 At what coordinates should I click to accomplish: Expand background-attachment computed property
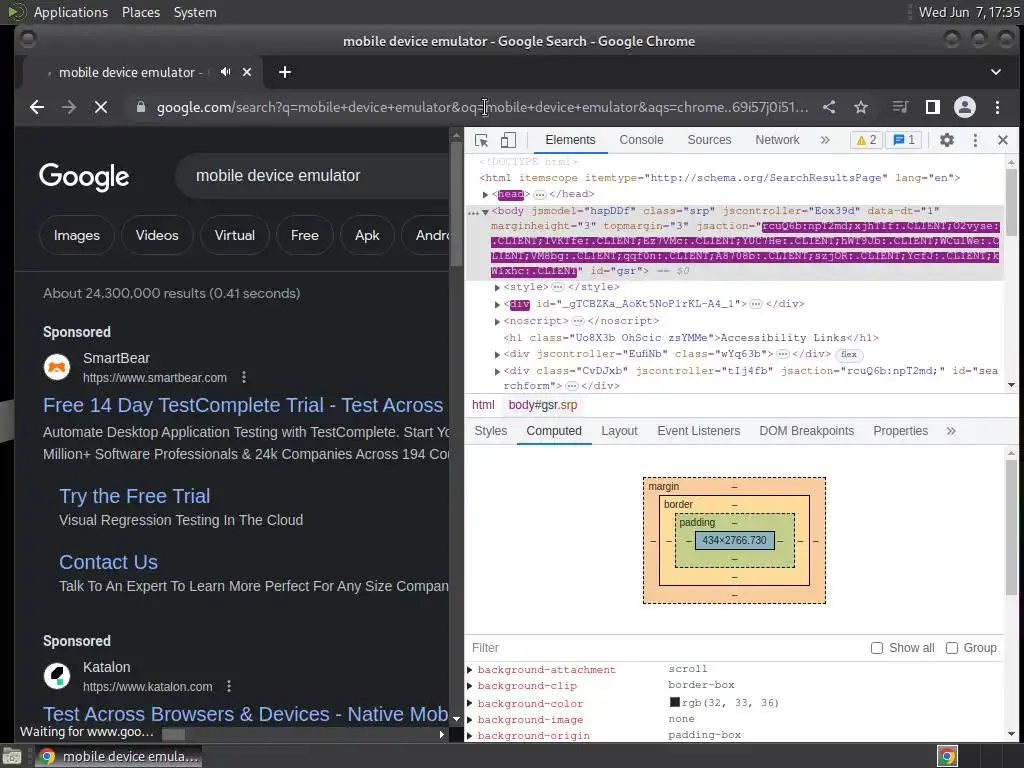pyautogui.click(x=470, y=669)
